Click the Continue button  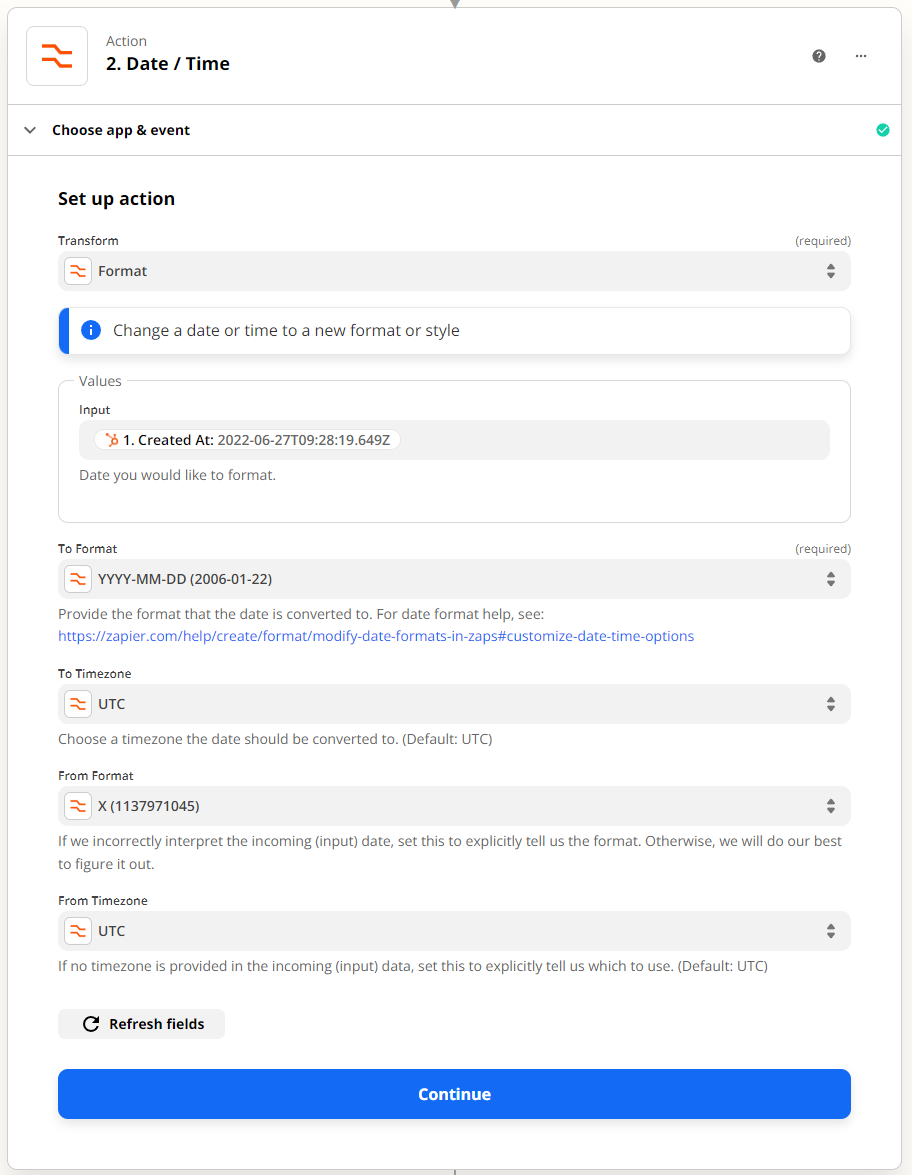[454, 1094]
